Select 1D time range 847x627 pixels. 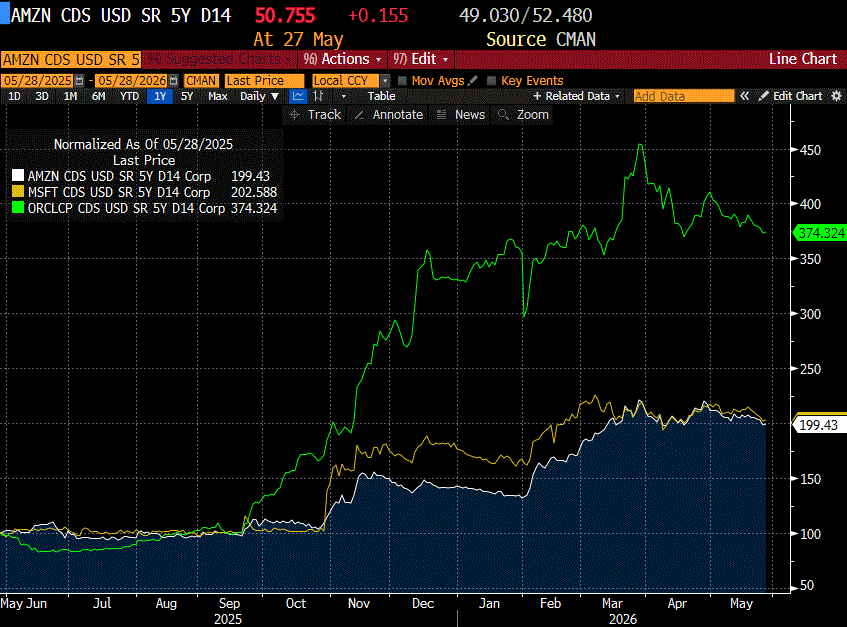(15, 96)
